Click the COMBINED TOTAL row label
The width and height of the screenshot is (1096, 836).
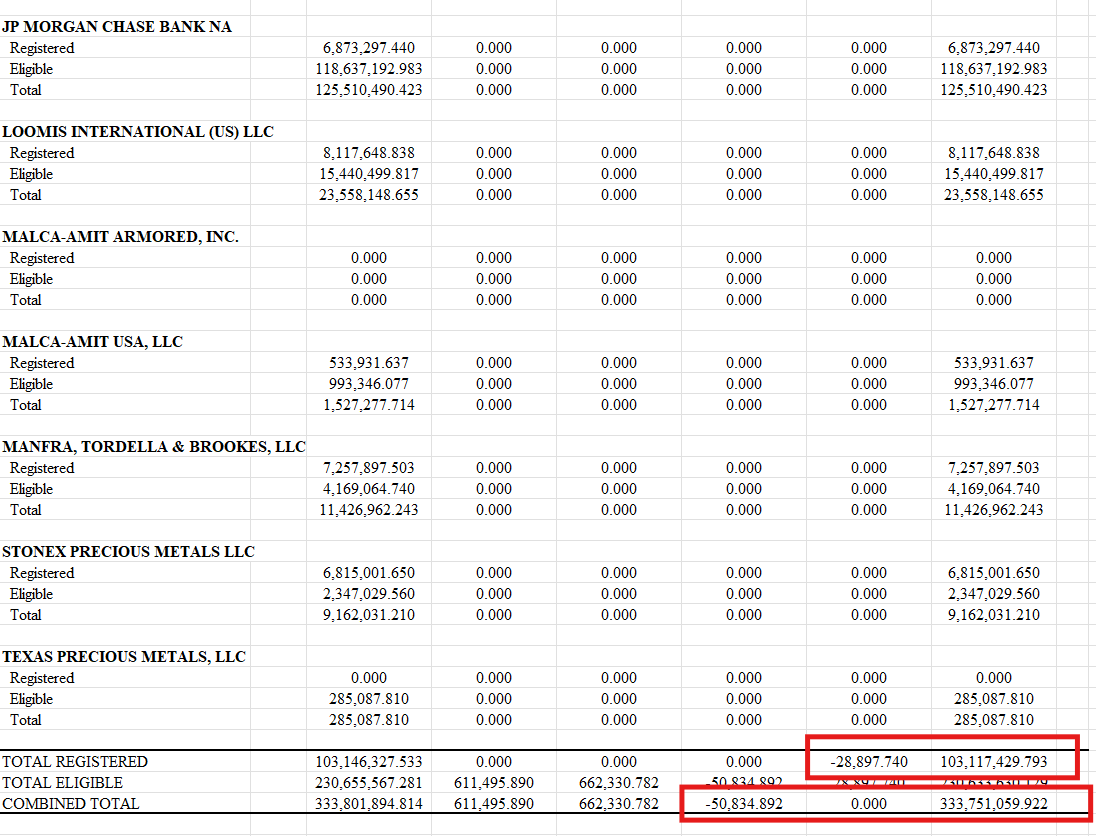71,803
